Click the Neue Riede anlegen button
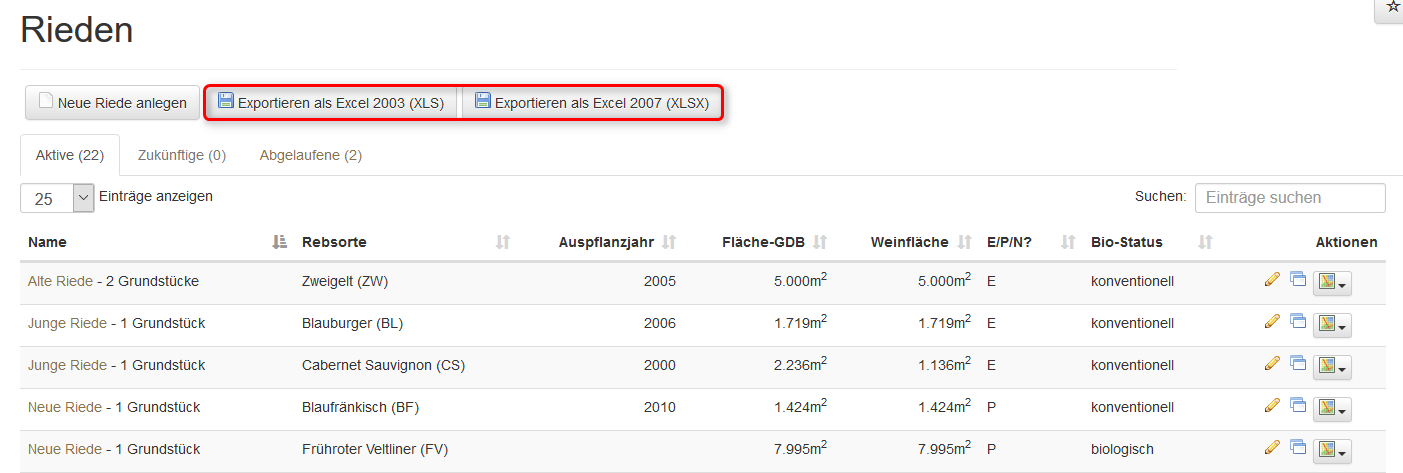Image resolution: width=1403 pixels, height=473 pixels. tap(112, 102)
